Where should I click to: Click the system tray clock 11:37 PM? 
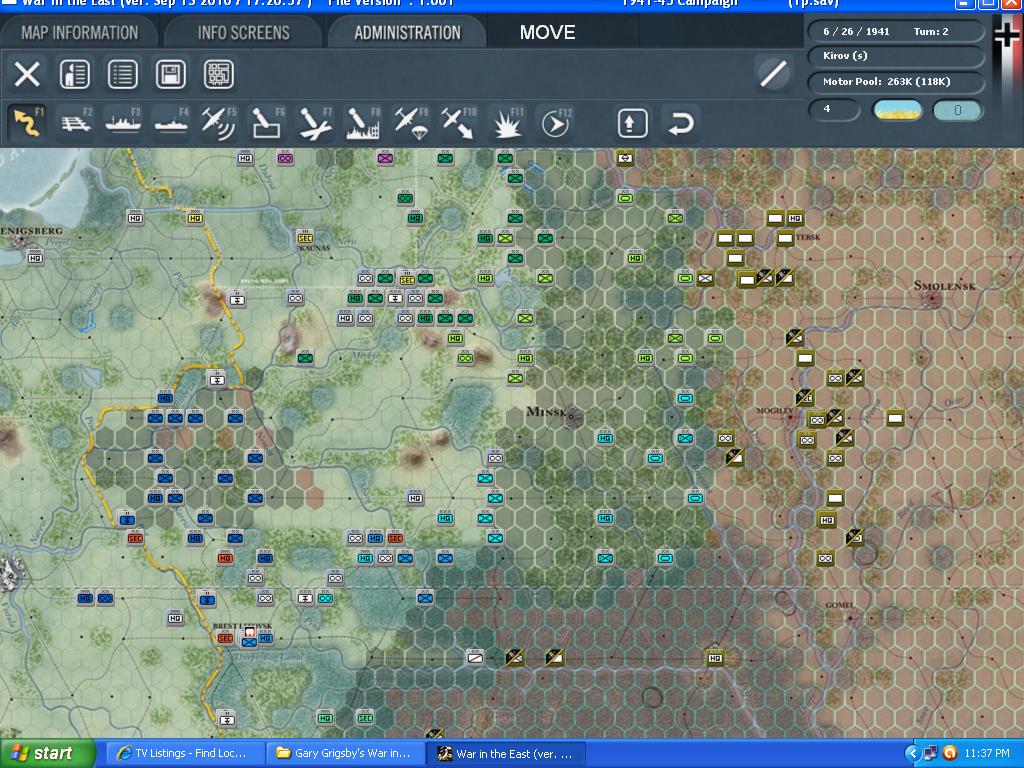[x=987, y=754]
